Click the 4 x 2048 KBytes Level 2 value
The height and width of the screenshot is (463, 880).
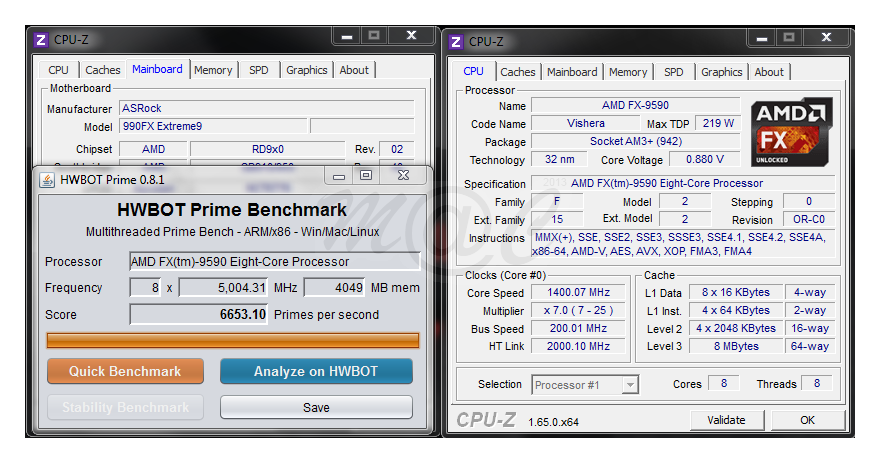coord(736,328)
